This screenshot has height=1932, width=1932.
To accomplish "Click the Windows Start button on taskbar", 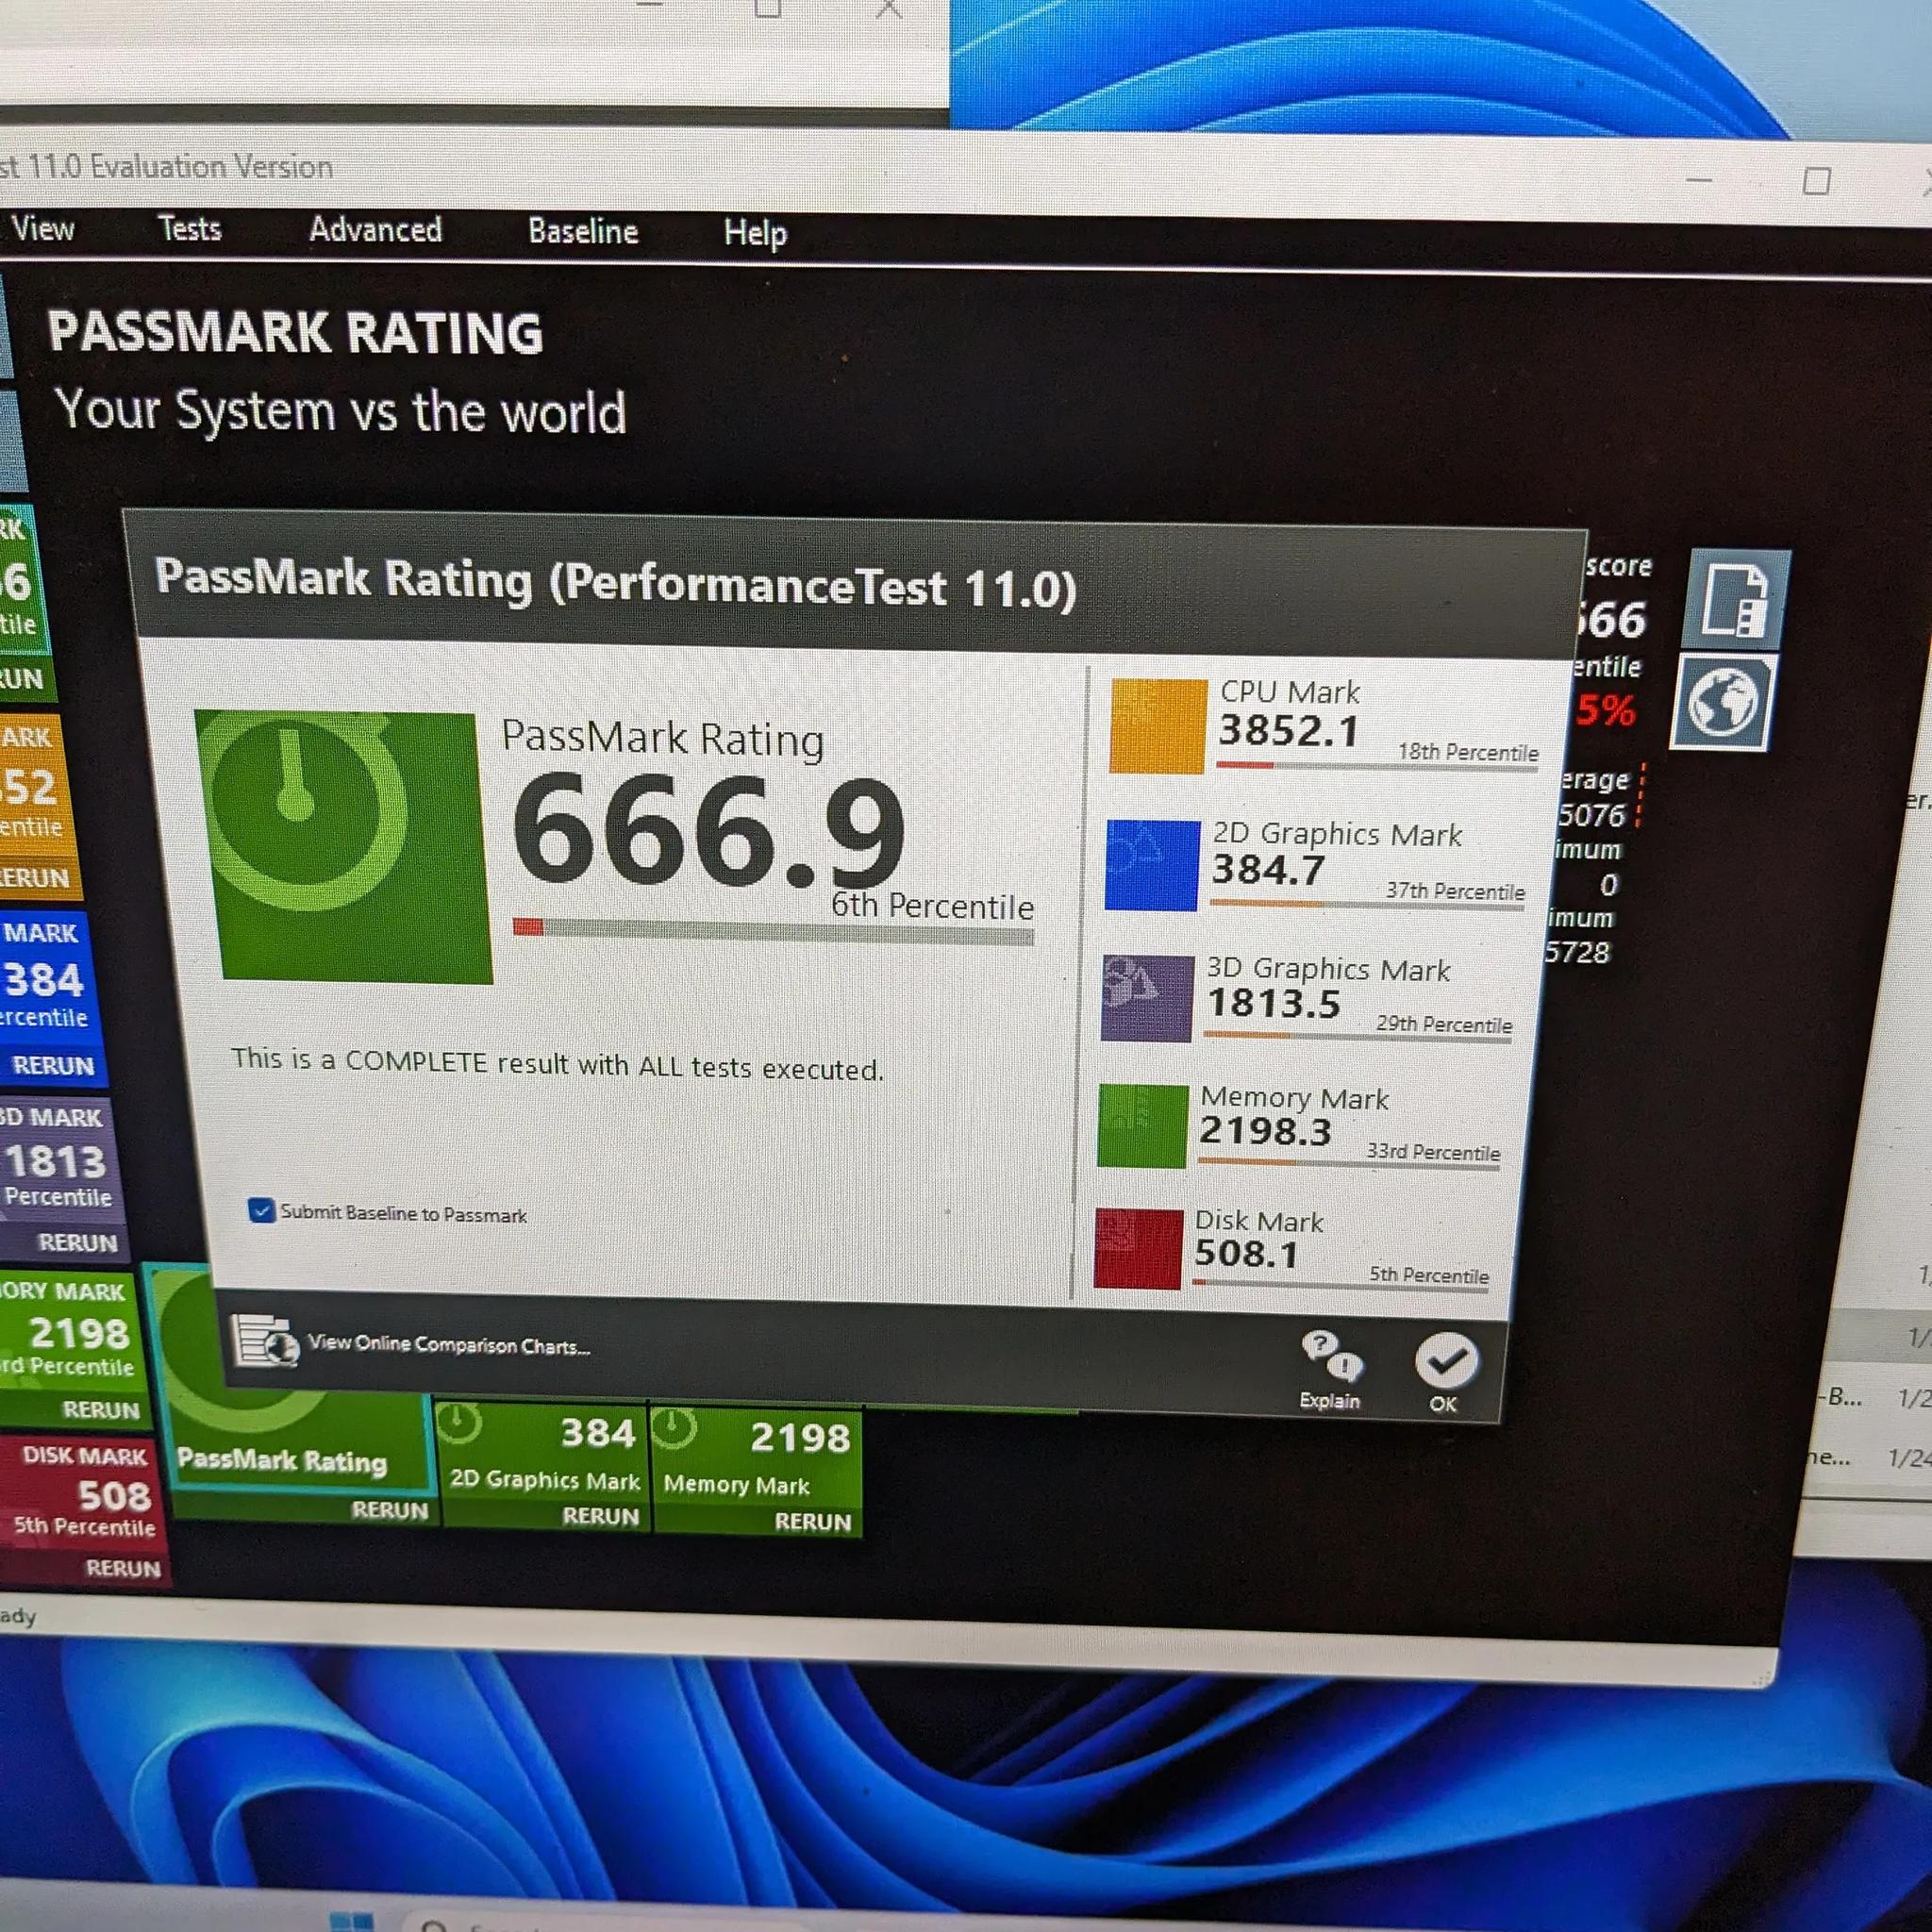I will pos(351,1922).
